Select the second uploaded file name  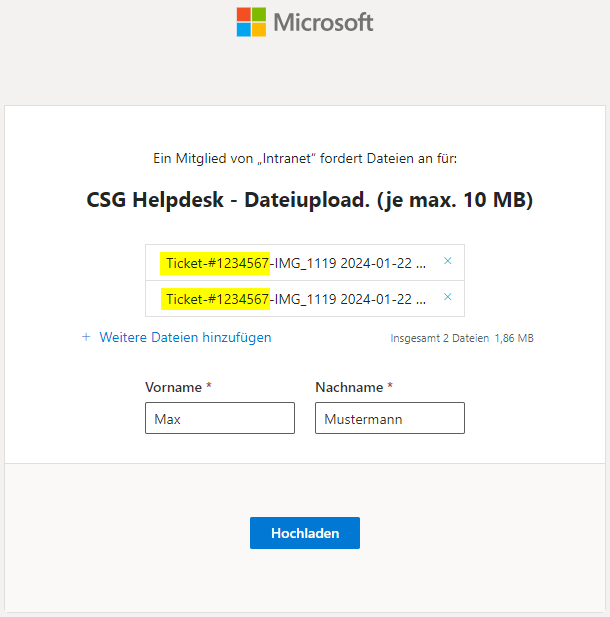coord(296,299)
